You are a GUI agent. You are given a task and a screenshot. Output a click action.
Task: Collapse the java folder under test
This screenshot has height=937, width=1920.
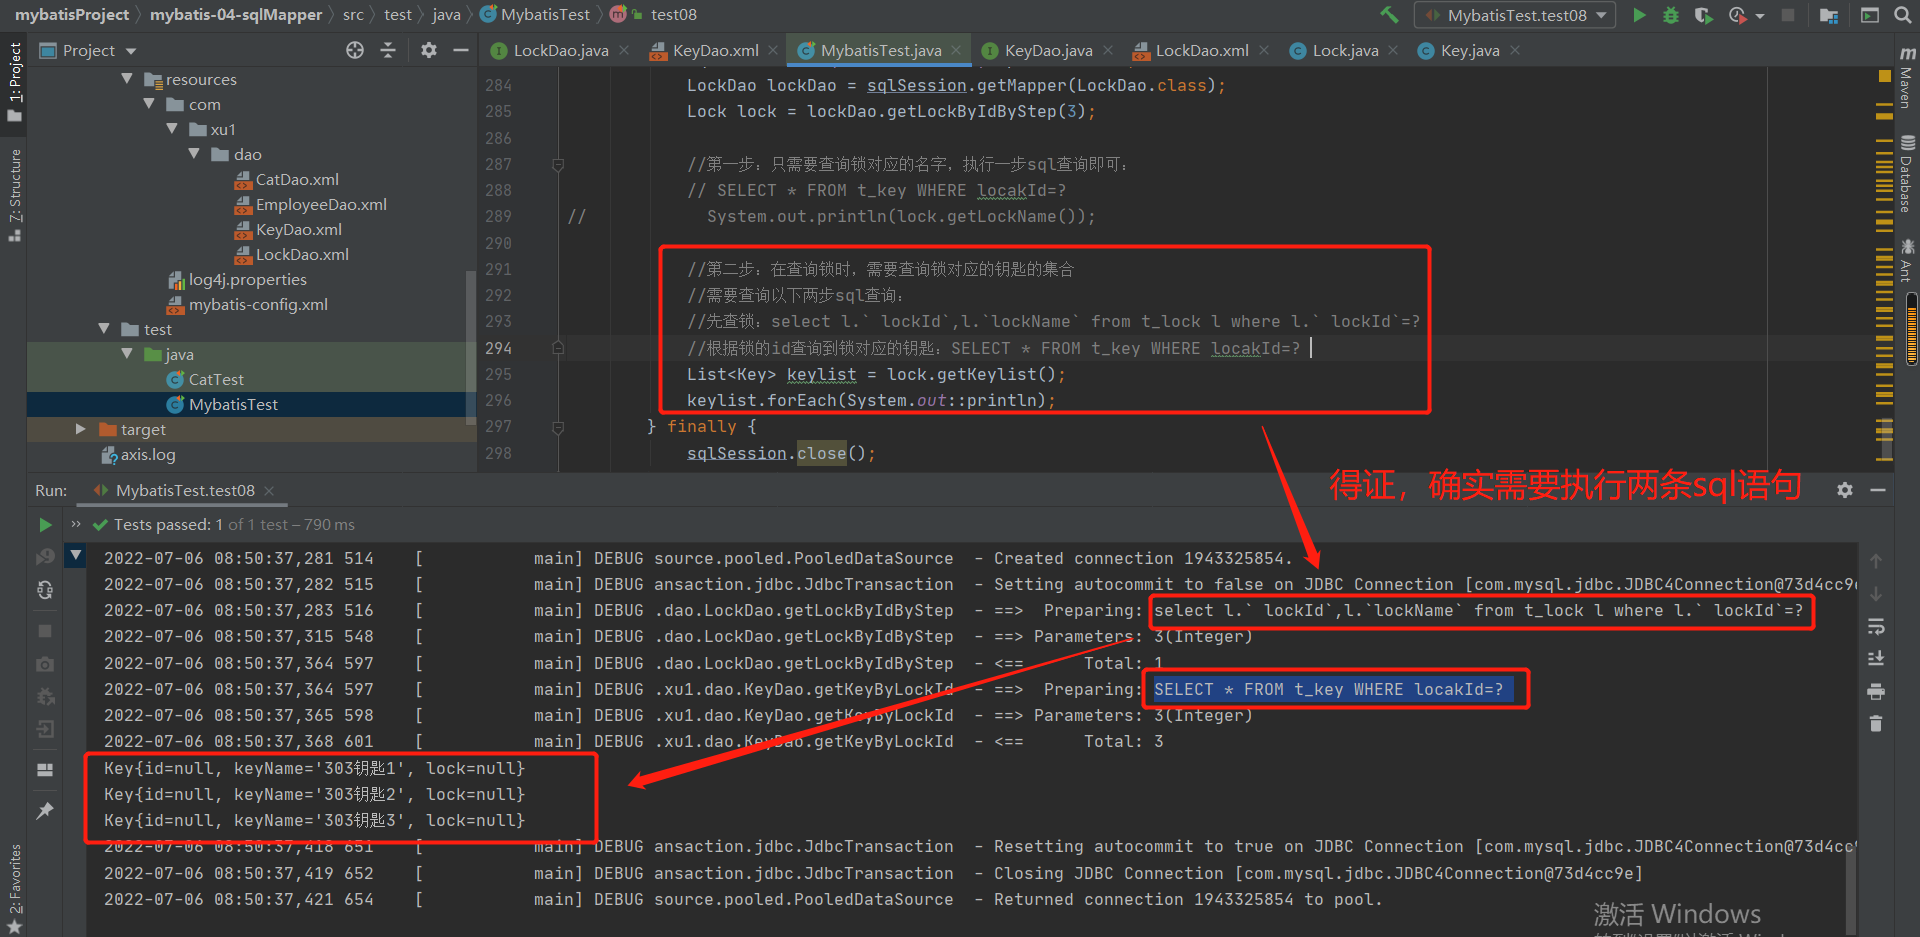pos(127,353)
